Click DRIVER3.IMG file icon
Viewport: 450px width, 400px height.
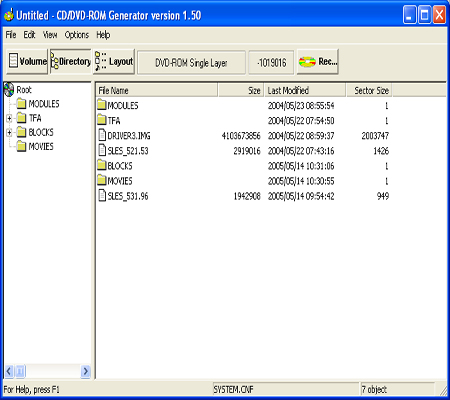click(x=102, y=135)
